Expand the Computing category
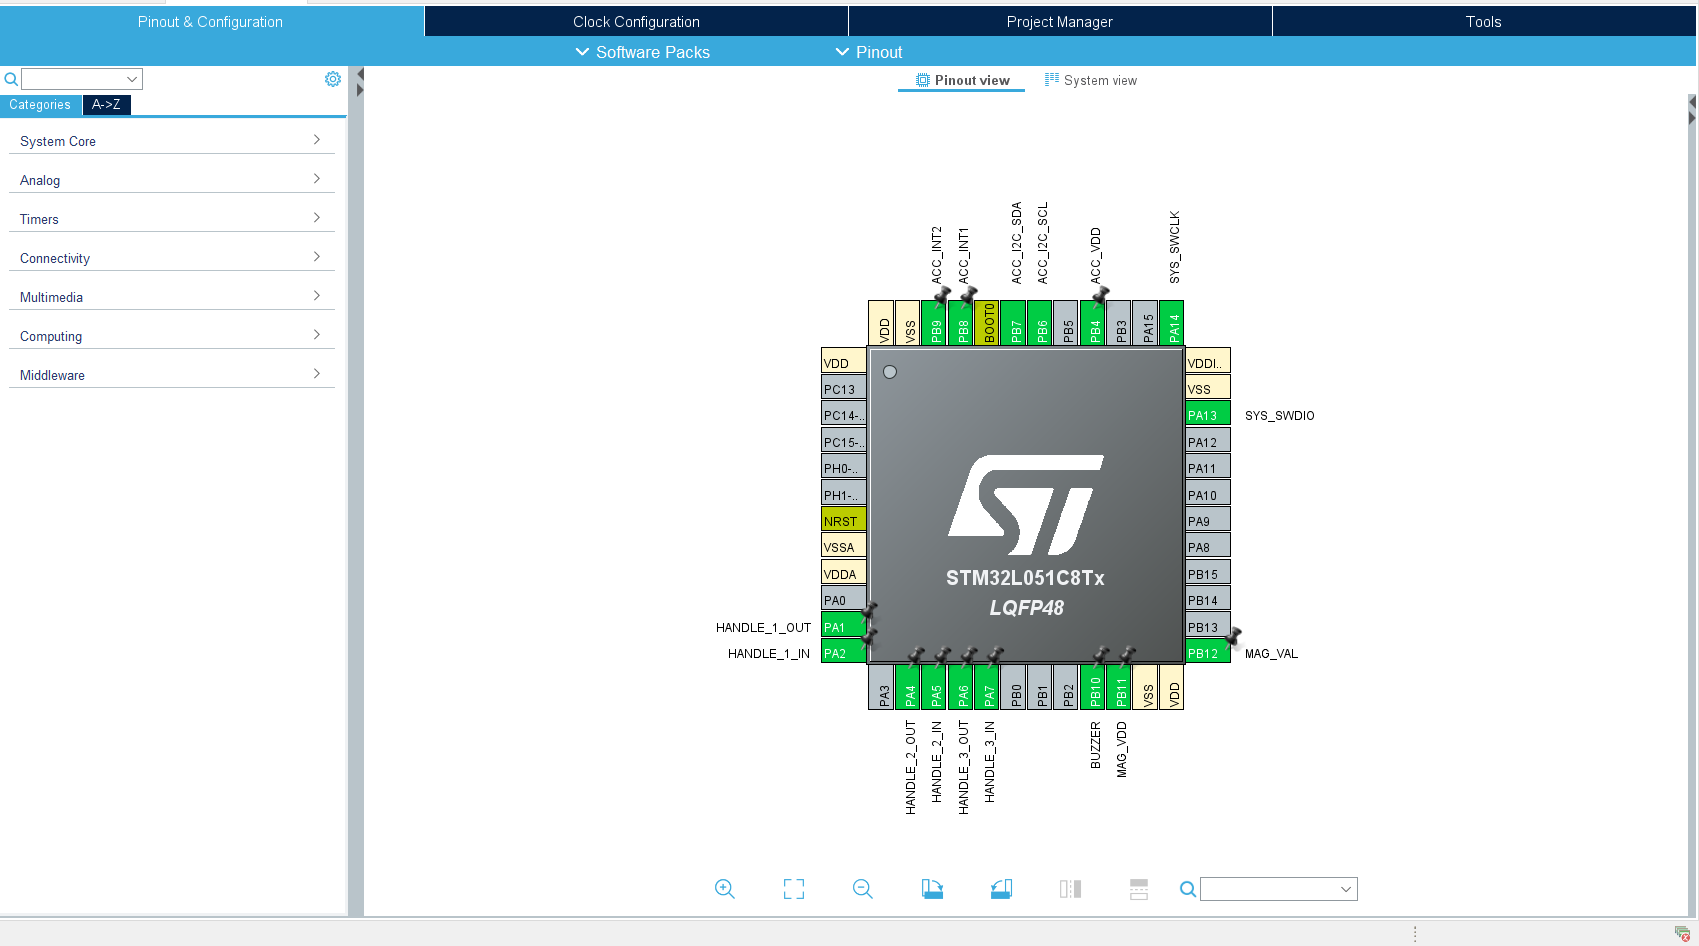1699x946 pixels. (171, 336)
